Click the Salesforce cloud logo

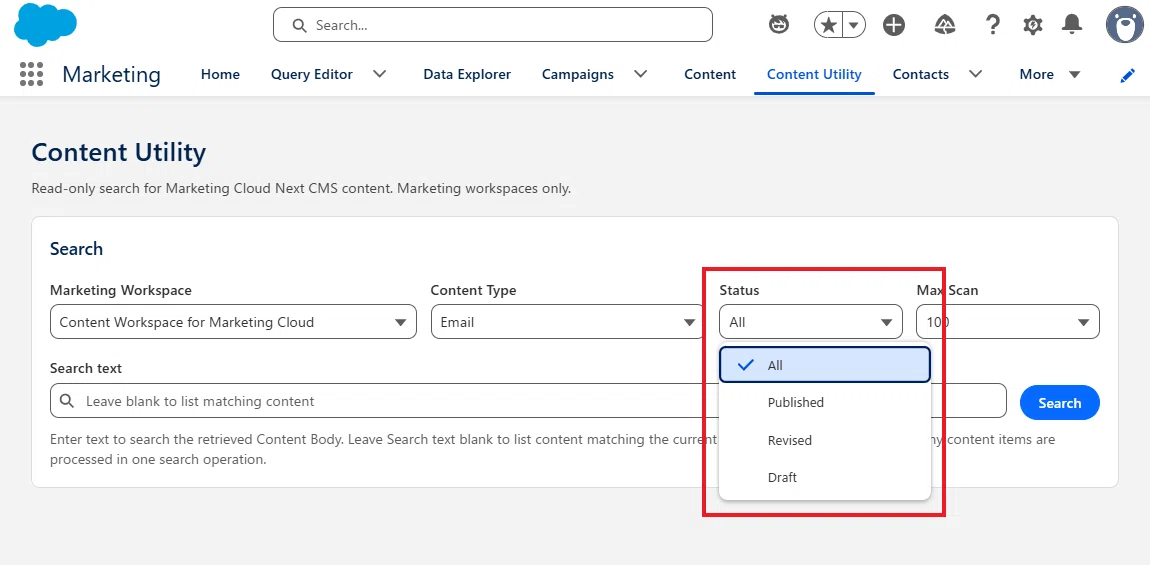(45, 25)
